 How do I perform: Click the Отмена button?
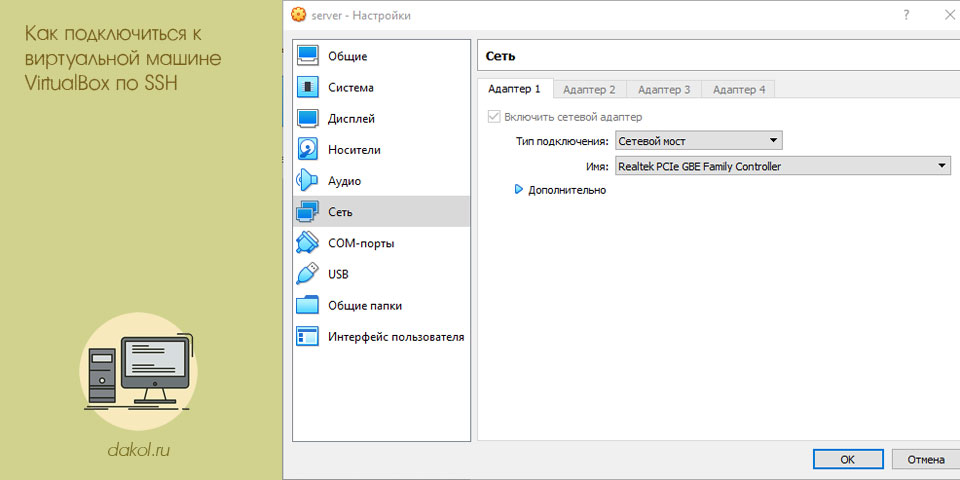click(926, 459)
